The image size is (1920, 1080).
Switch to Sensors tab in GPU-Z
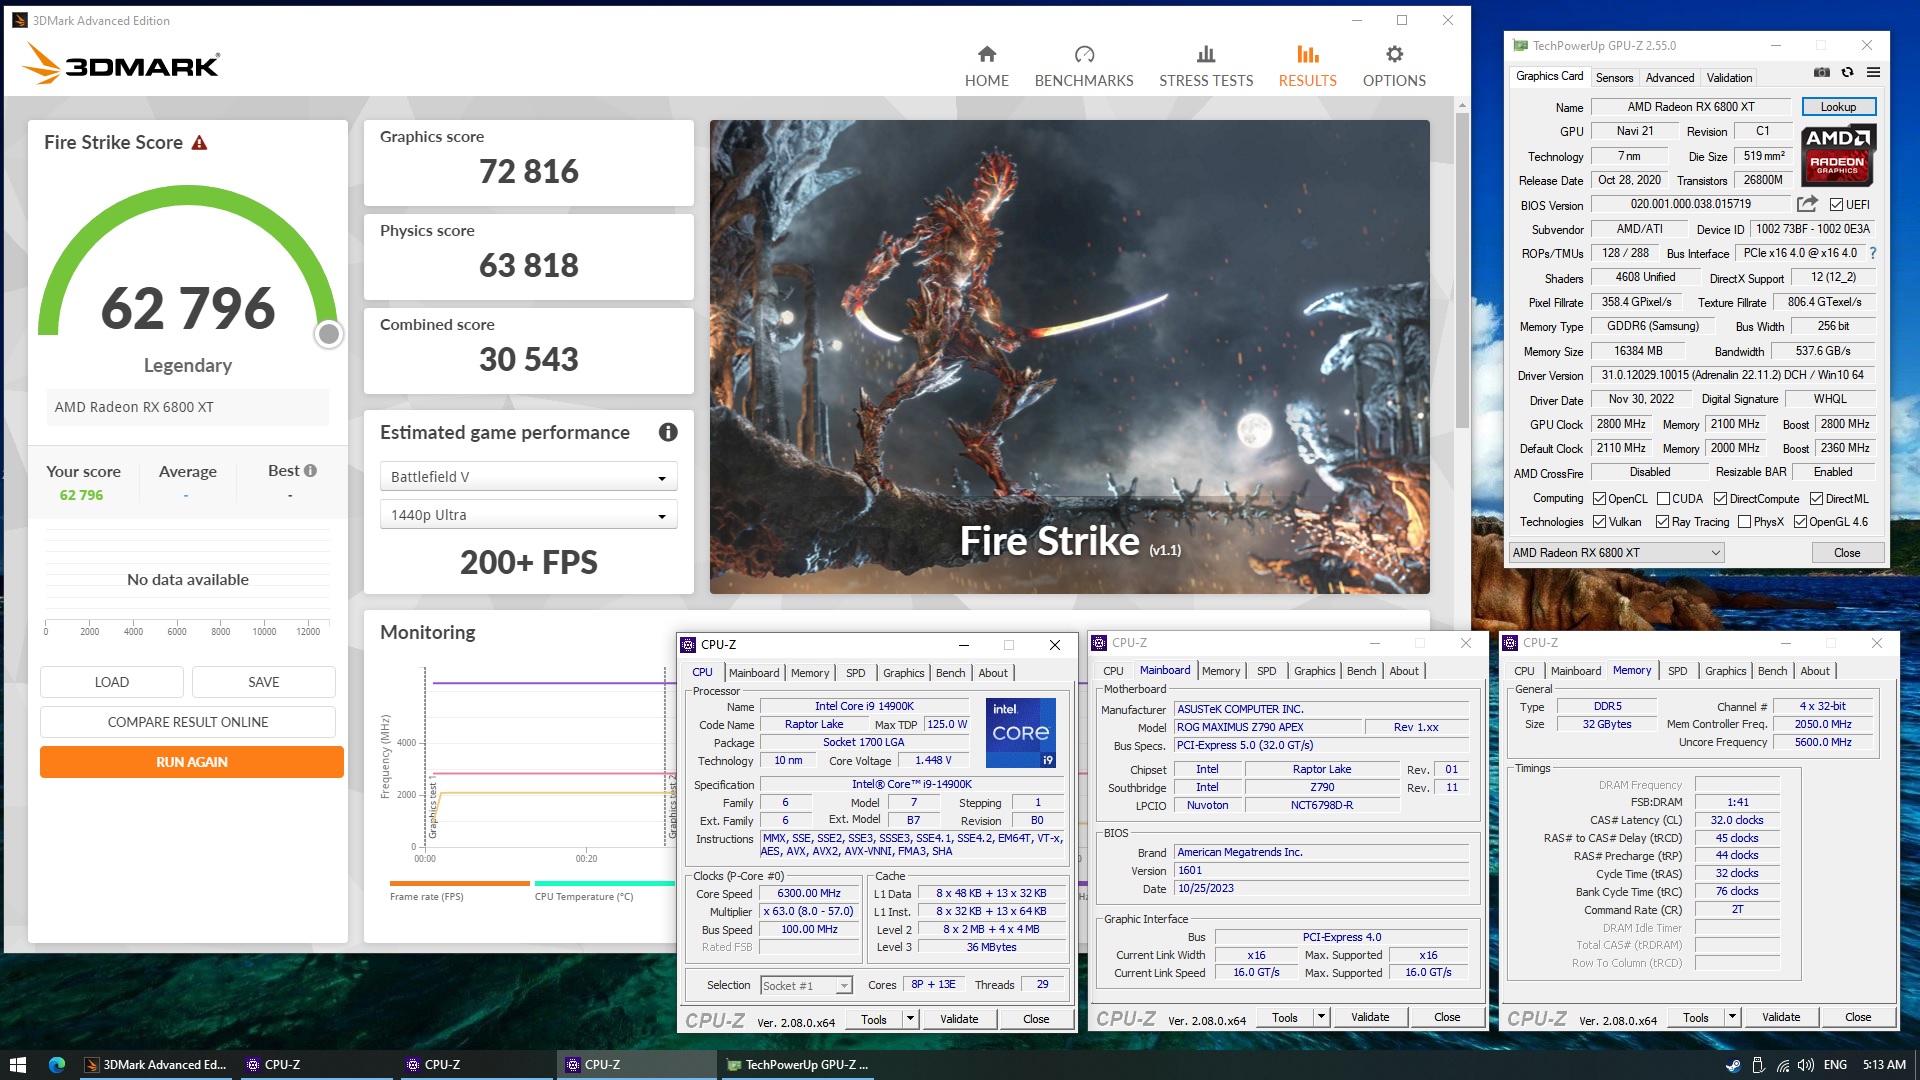1614,78
